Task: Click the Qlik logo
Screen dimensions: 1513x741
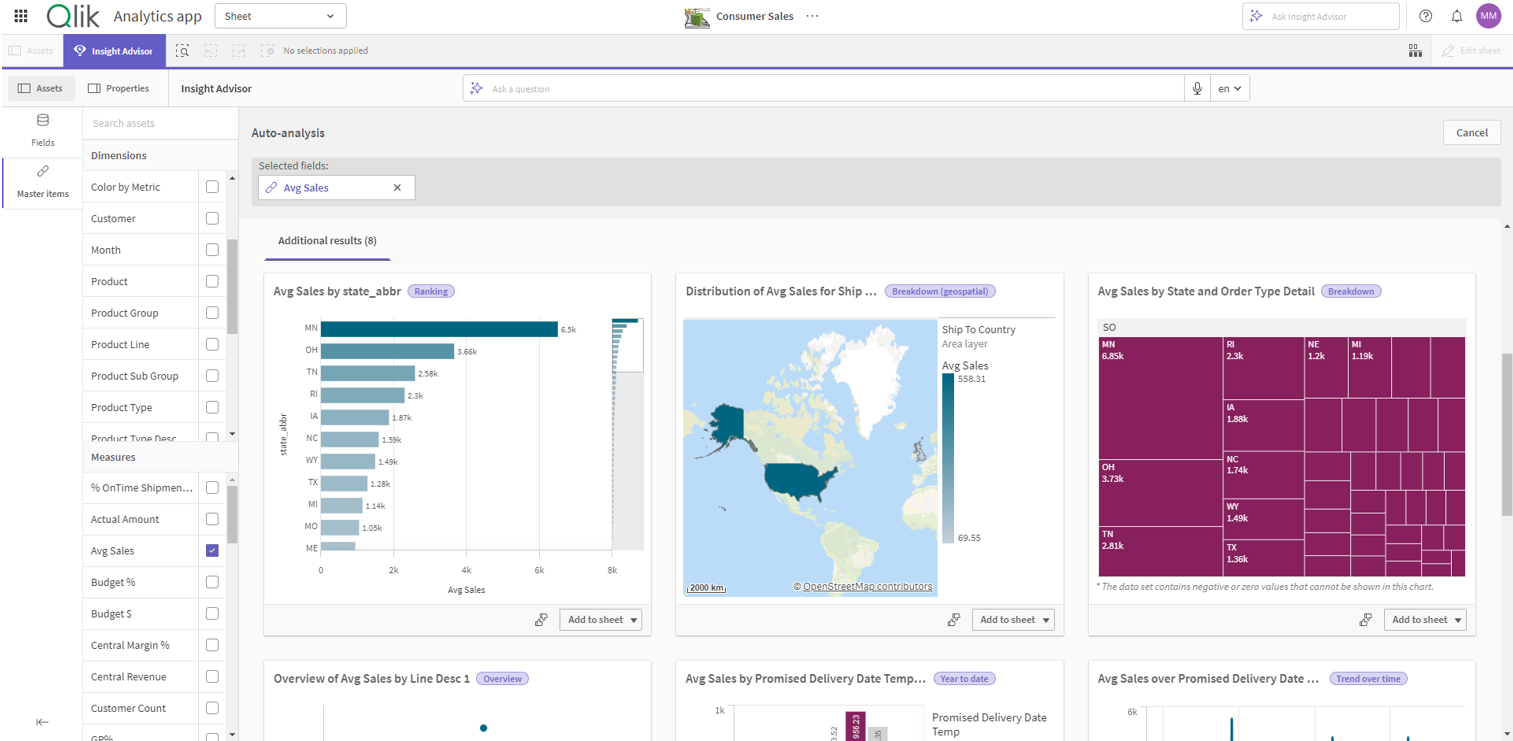Action: (x=73, y=16)
